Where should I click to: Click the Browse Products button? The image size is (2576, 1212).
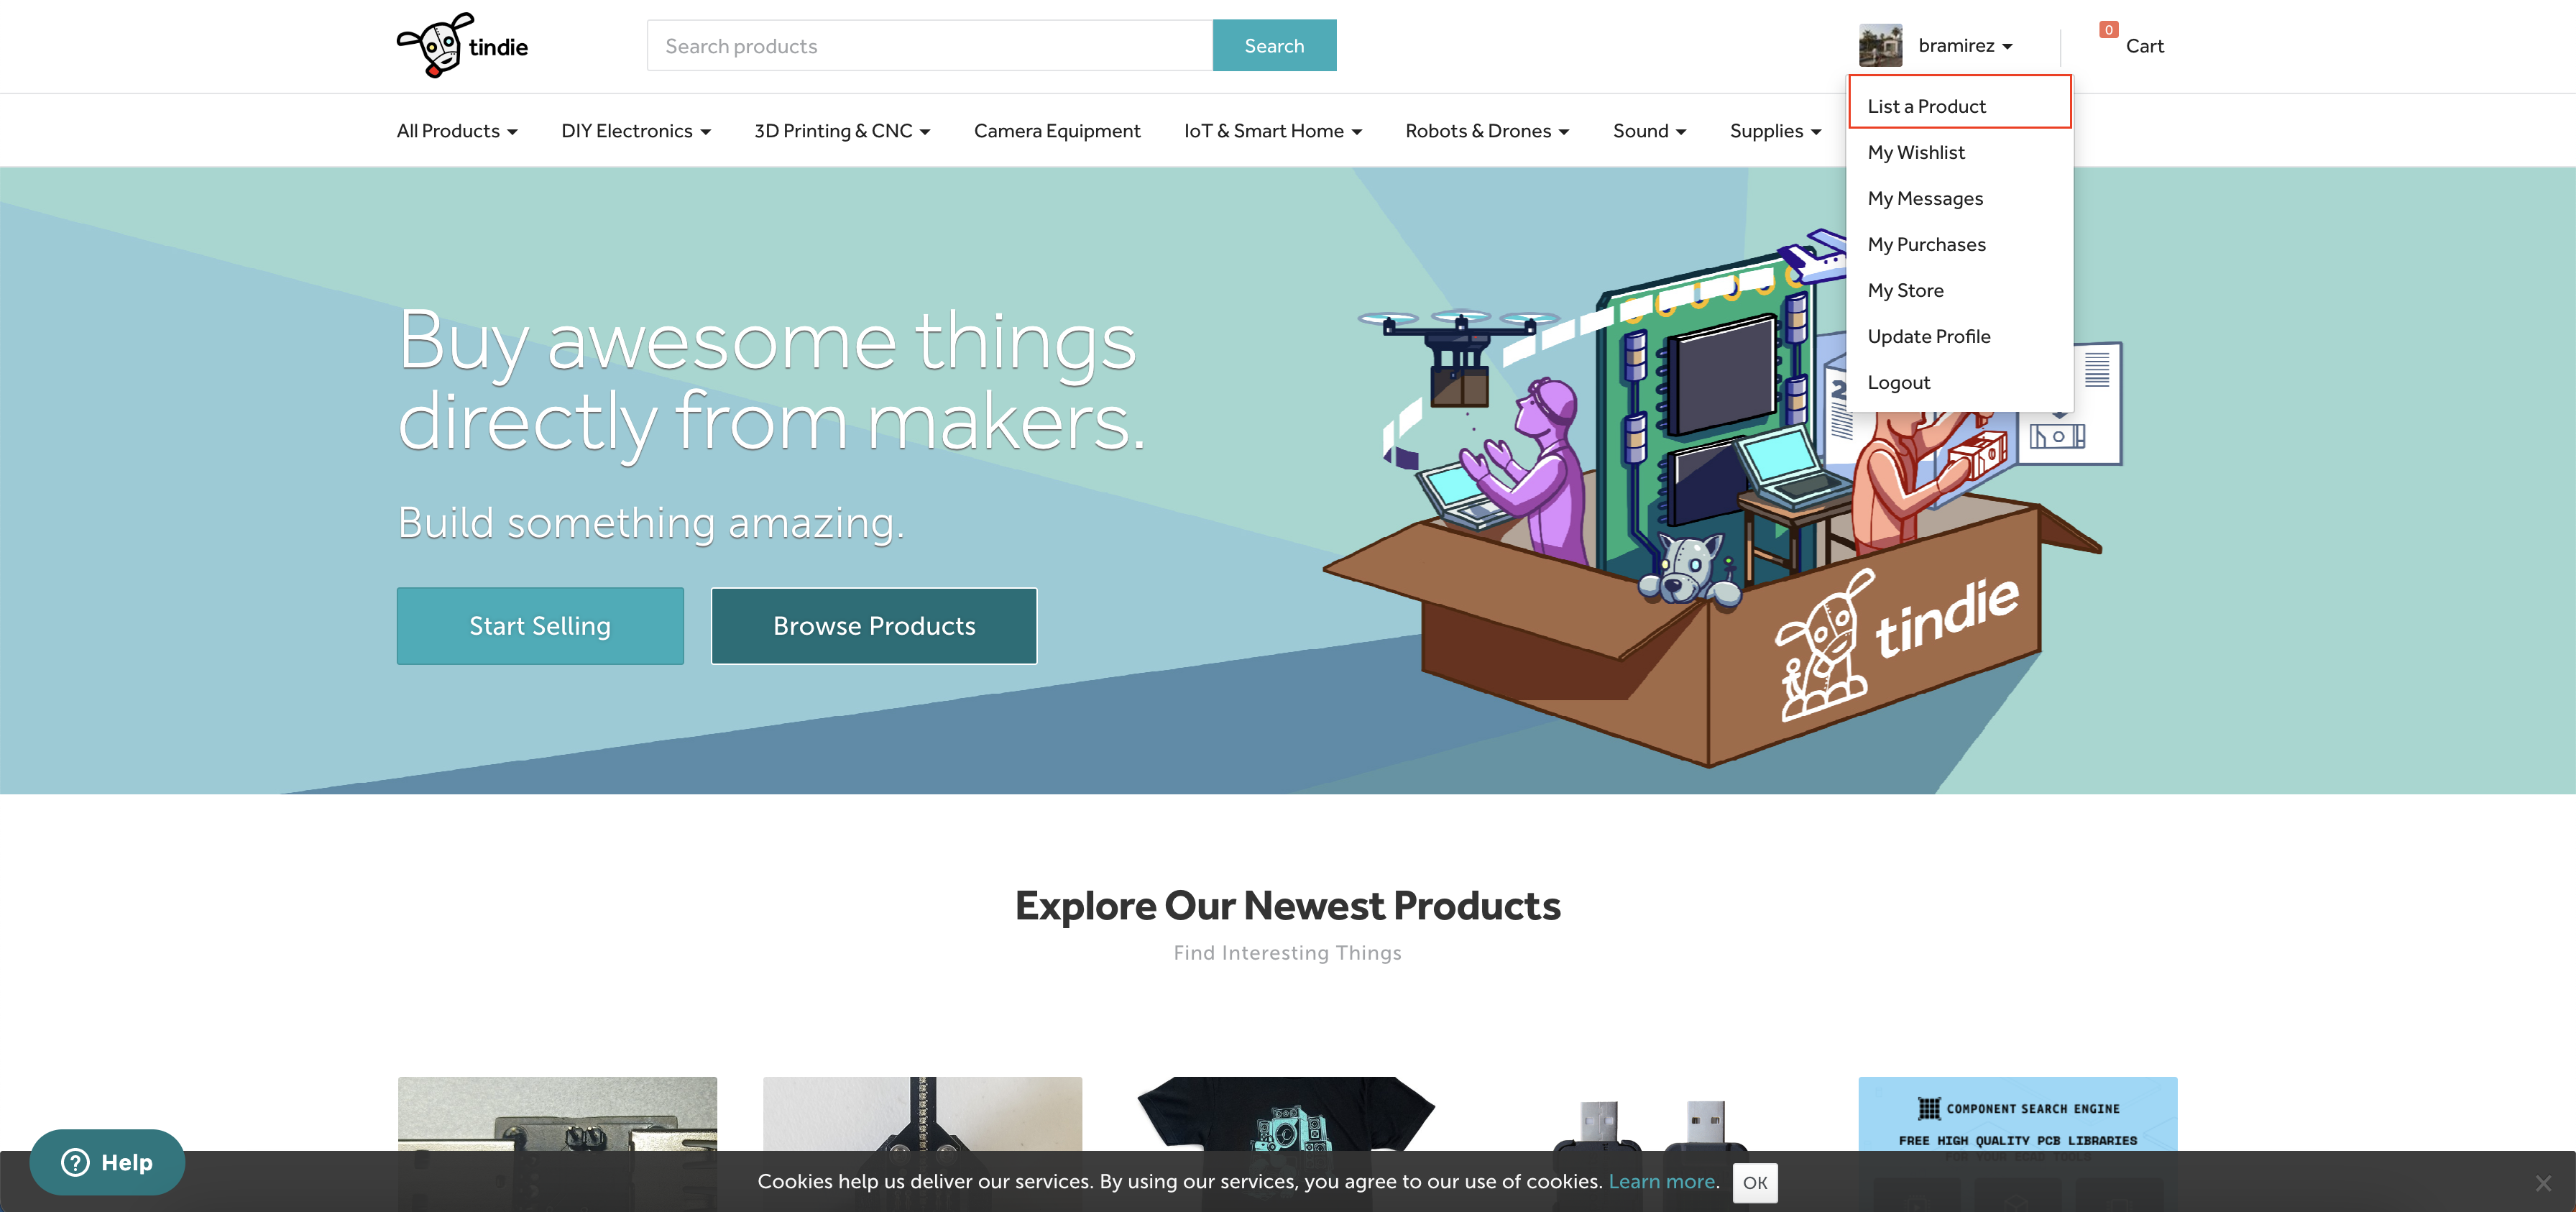pos(874,626)
